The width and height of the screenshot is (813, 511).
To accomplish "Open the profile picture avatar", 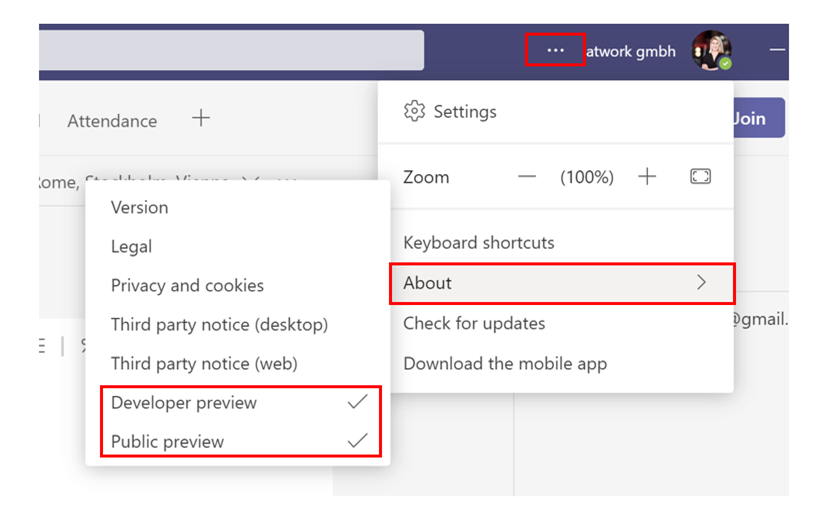I will coord(712,50).
